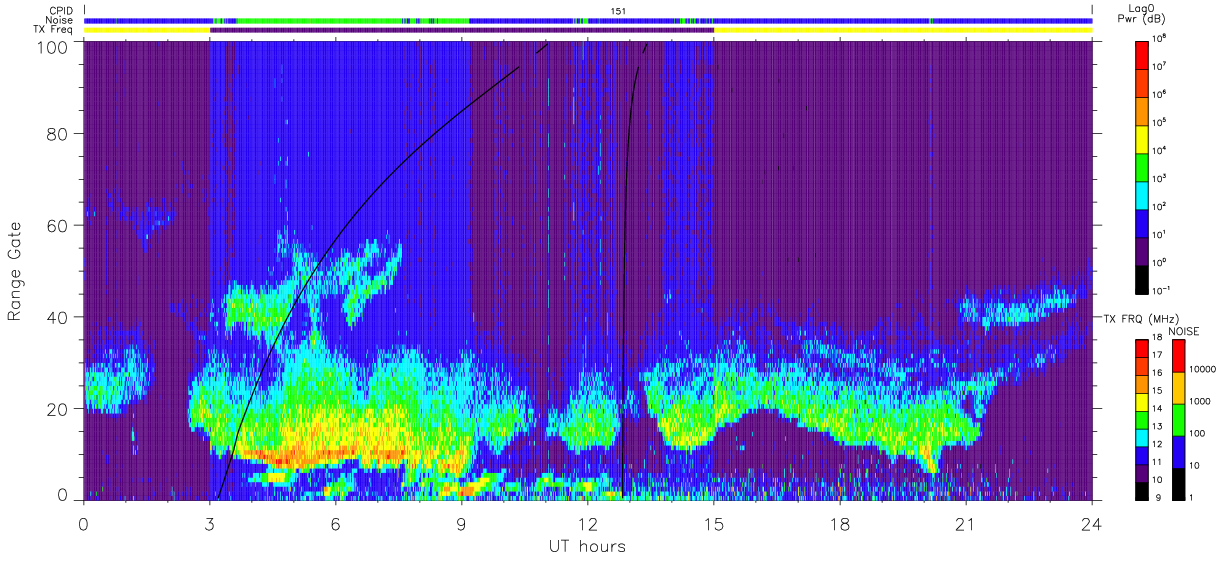Click the purple part of TX Freq strip
The height and width of the screenshot is (567, 1228).
pyautogui.click(x=462, y=30)
